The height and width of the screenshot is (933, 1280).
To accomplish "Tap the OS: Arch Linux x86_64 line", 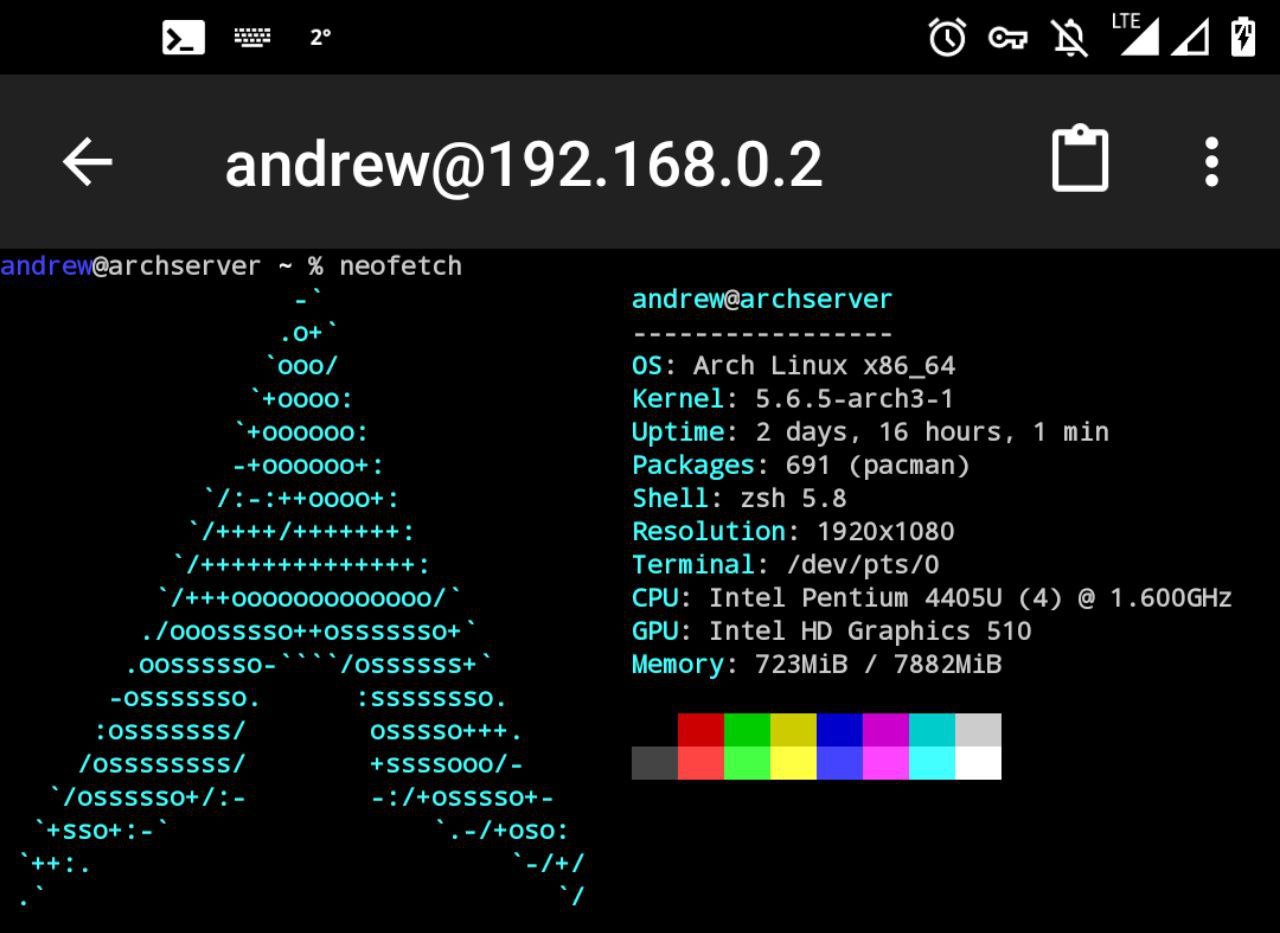I will [x=793, y=365].
